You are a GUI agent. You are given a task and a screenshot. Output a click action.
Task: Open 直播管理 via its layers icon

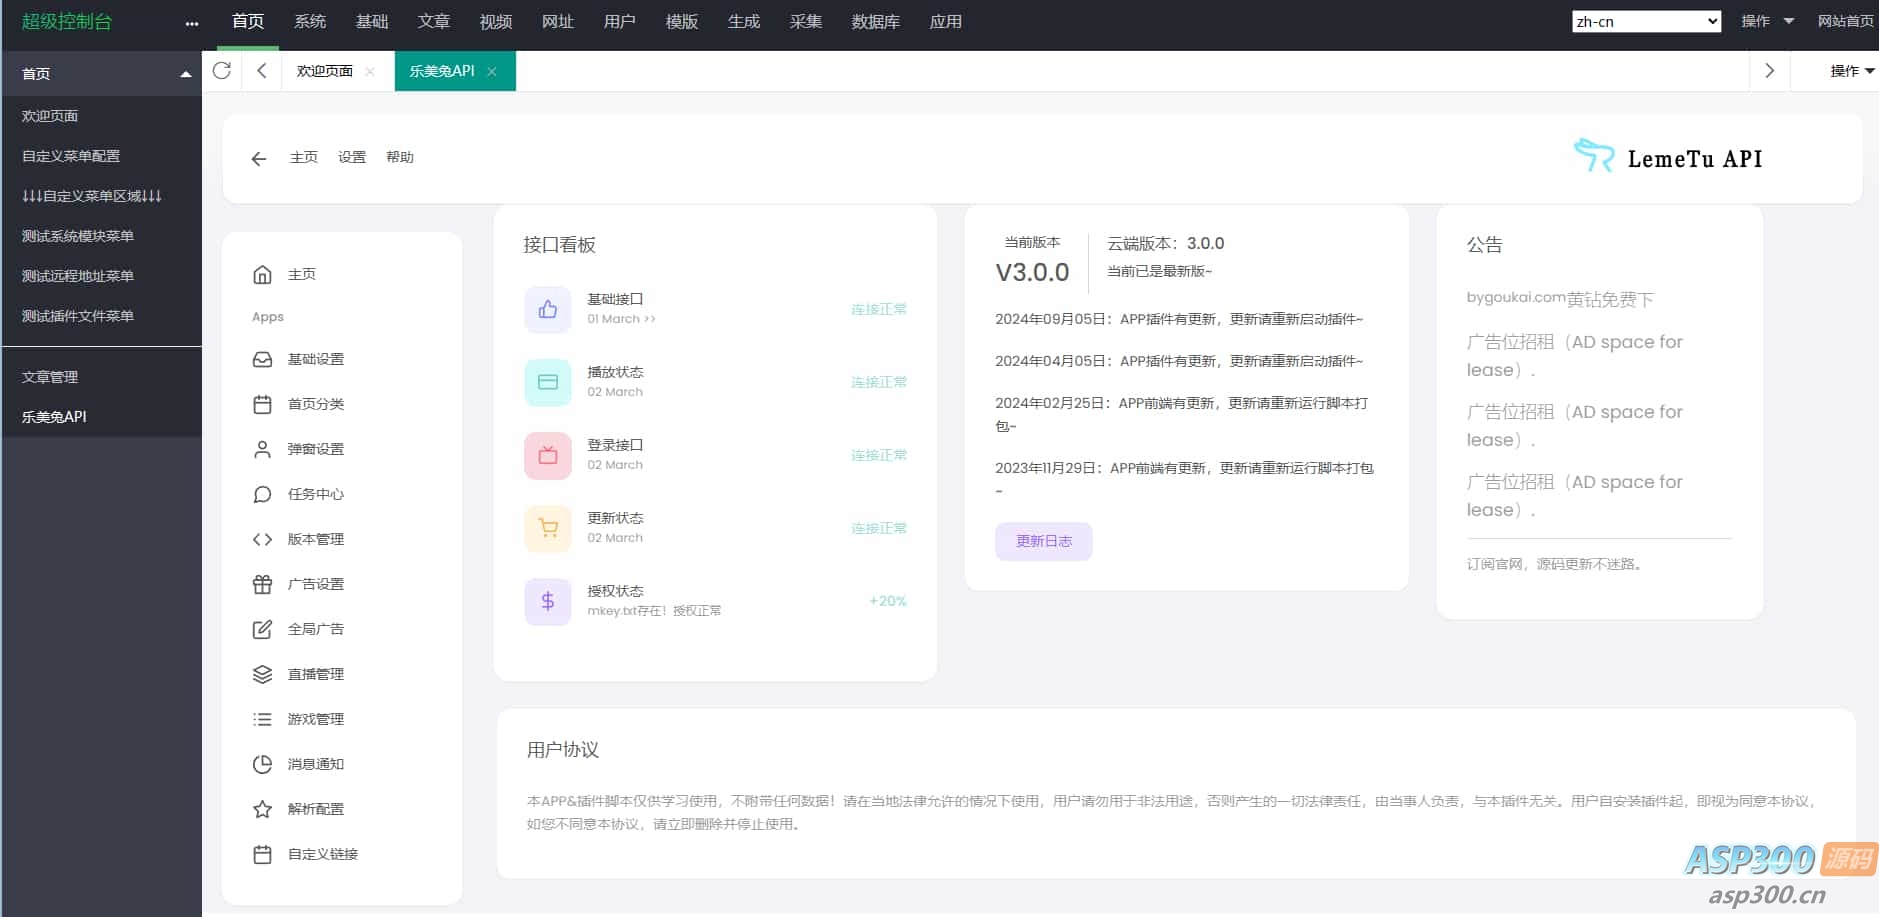pyautogui.click(x=261, y=673)
